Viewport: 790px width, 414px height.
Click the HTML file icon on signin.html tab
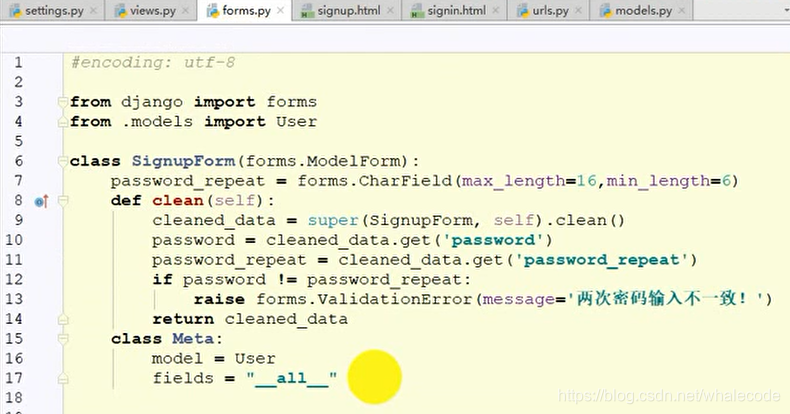tap(417, 11)
